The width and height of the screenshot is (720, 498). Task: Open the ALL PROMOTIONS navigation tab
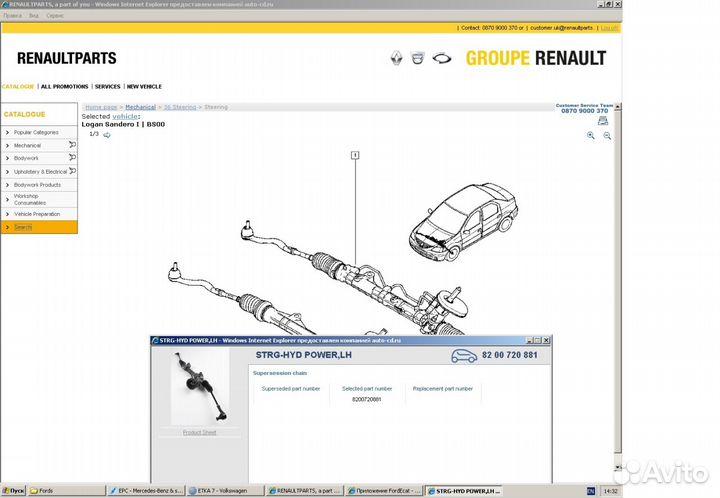point(64,86)
